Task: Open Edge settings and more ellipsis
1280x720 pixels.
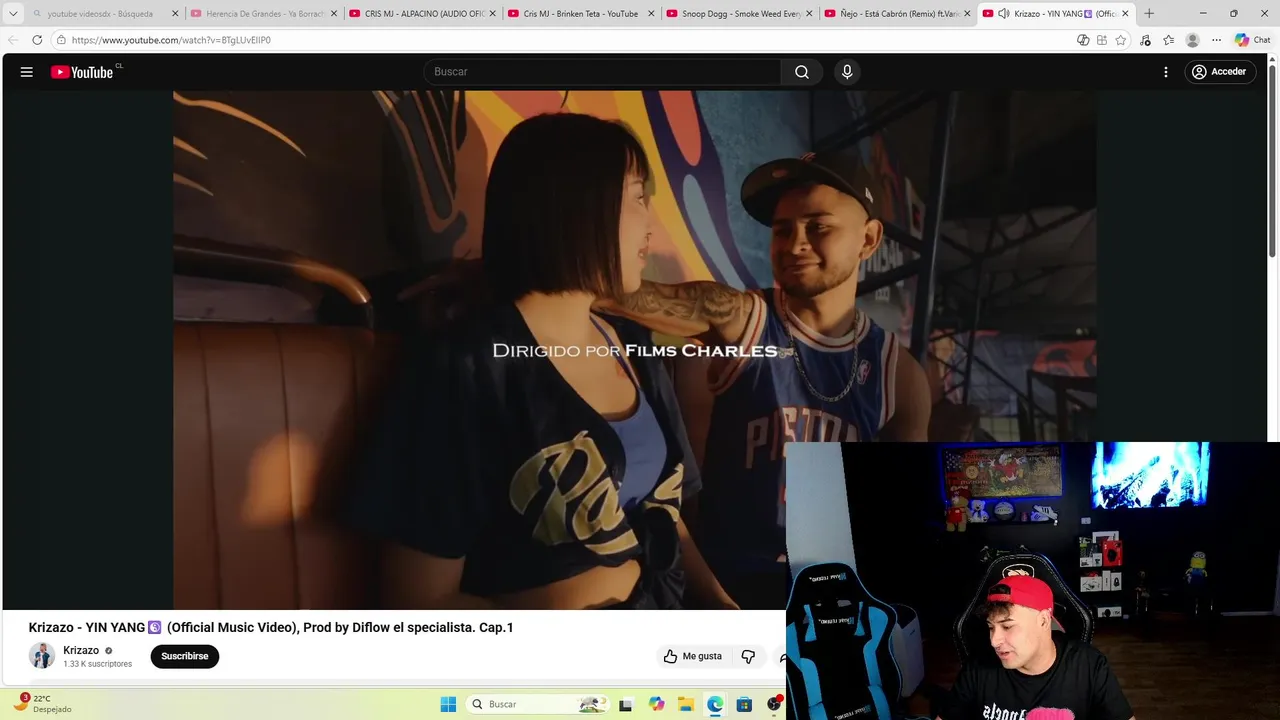Action: click(x=1216, y=40)
